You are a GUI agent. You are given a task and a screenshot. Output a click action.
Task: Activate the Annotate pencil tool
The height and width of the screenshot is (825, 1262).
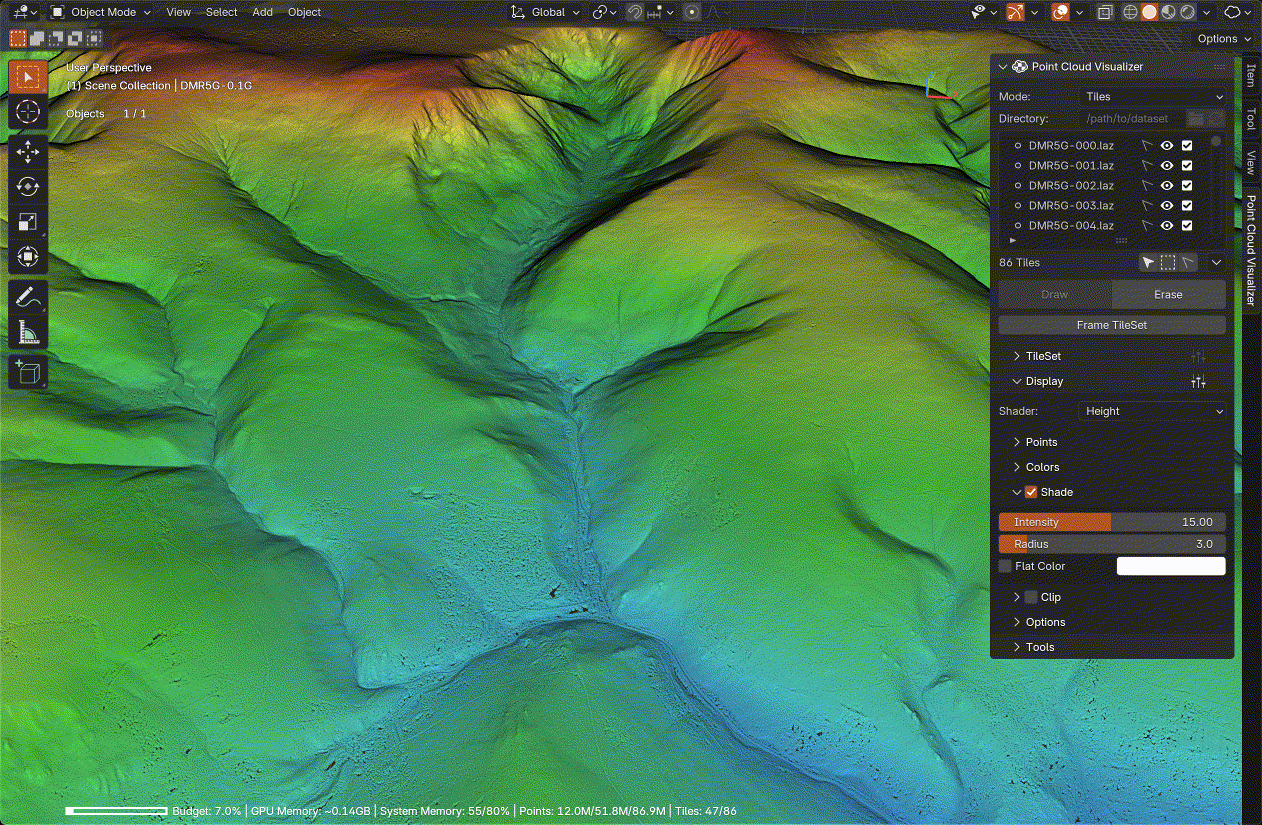[x=28, y=297]
